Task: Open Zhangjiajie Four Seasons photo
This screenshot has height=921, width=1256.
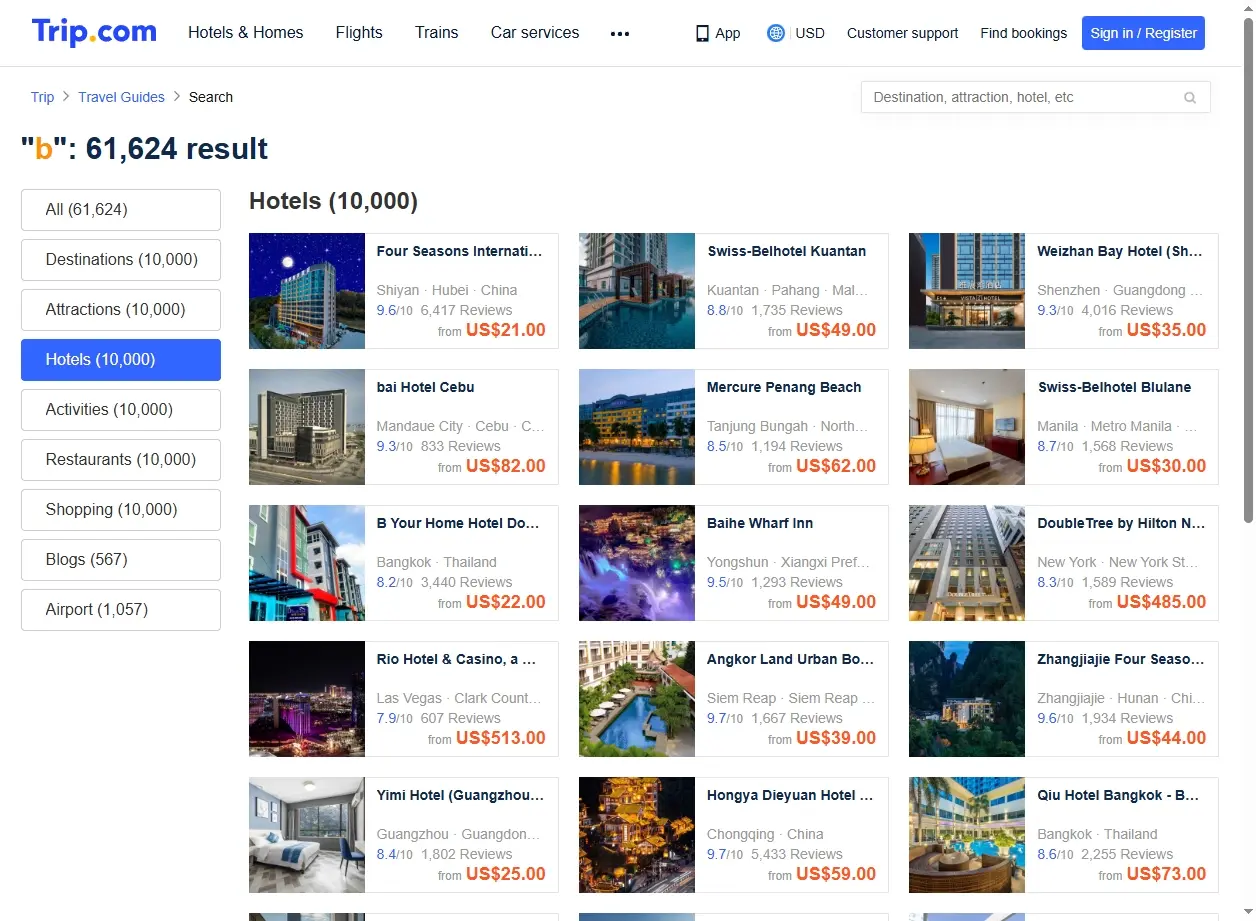Action: tap(967, 699)
